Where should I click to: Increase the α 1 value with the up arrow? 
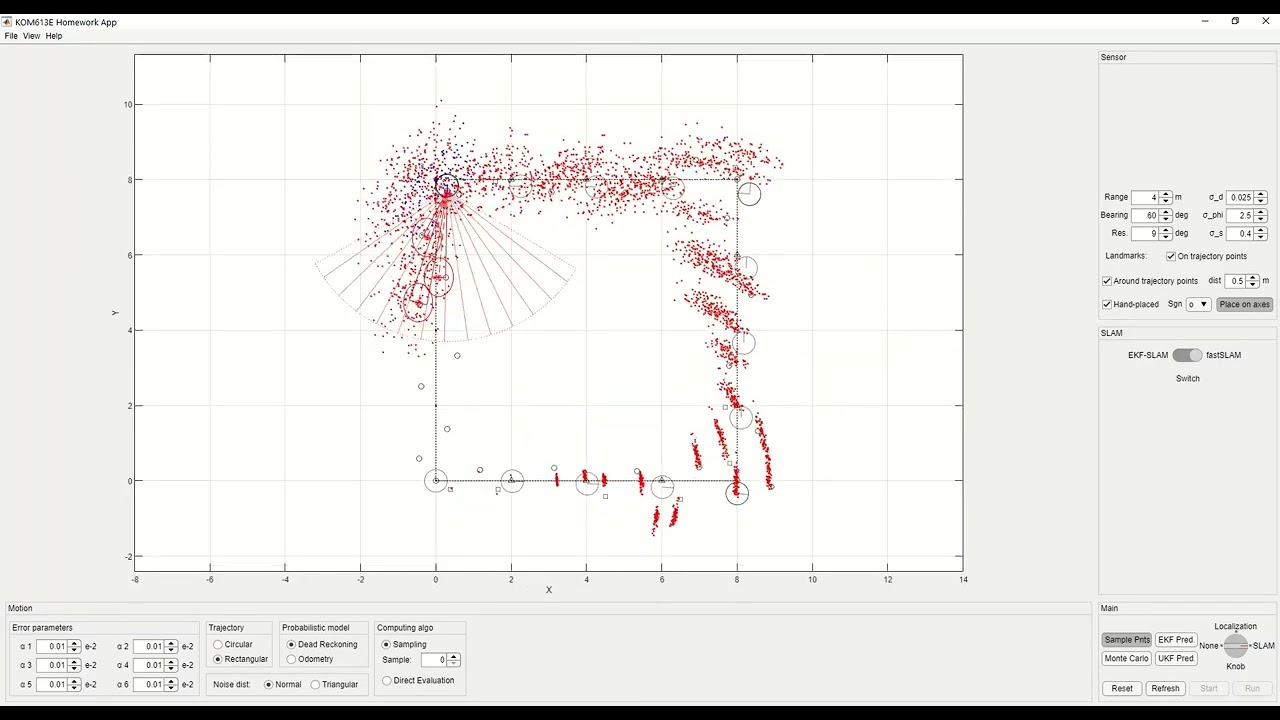pos(74,644)
